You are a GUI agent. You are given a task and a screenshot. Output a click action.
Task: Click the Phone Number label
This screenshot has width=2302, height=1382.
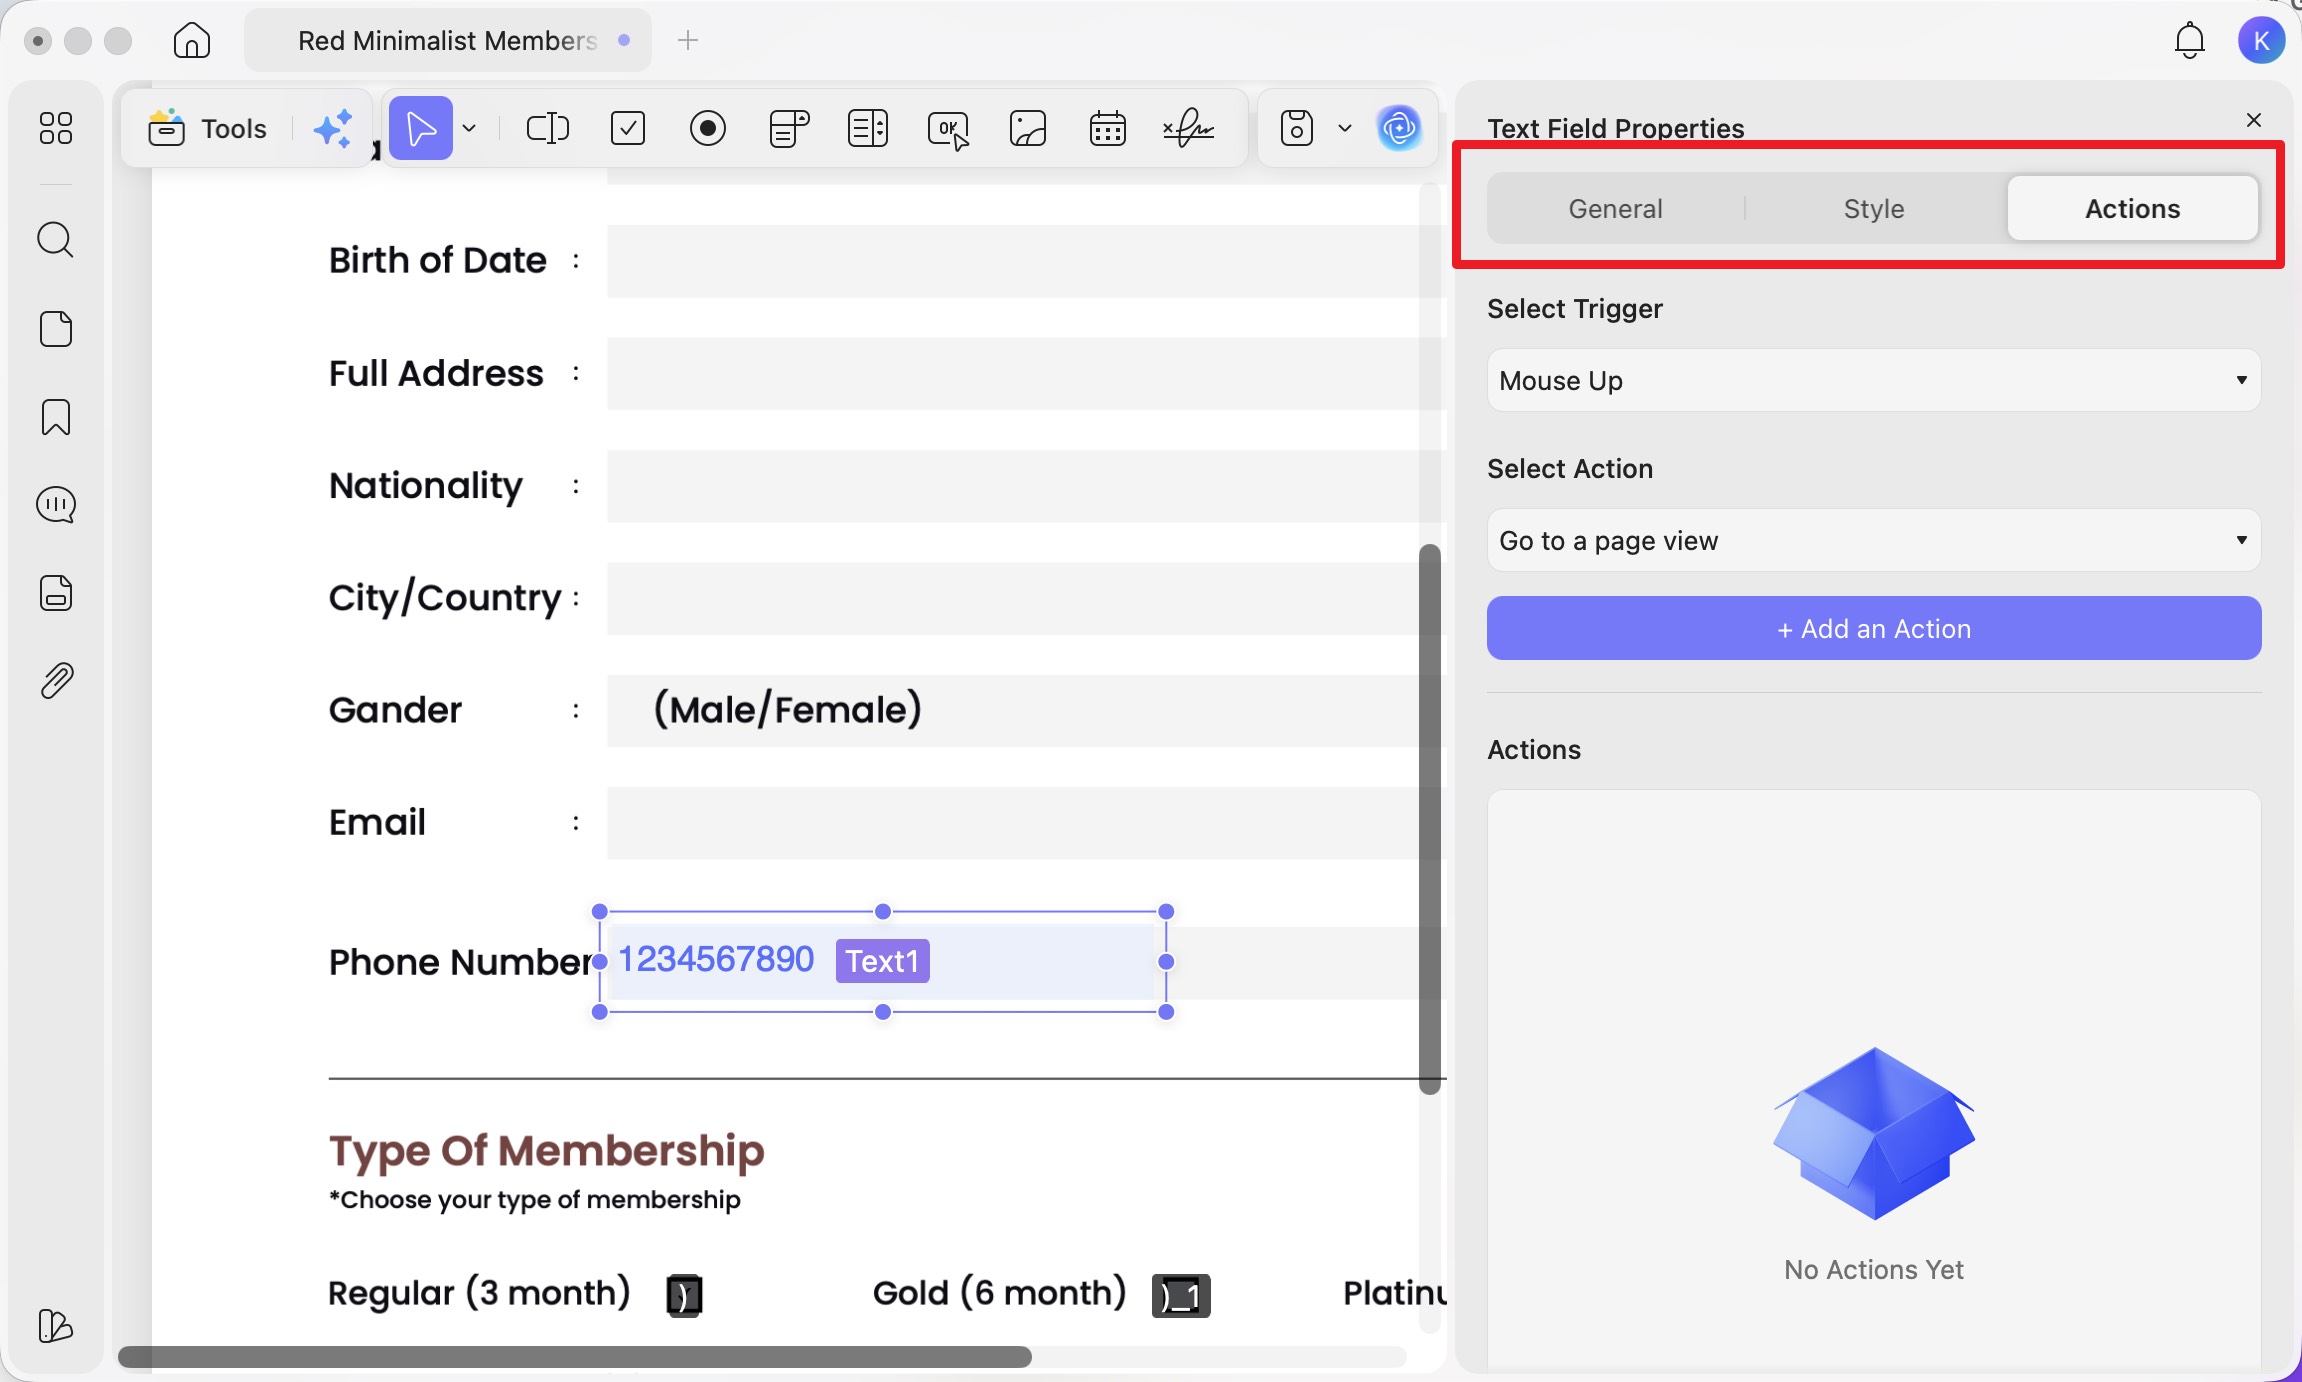(461, 962)
